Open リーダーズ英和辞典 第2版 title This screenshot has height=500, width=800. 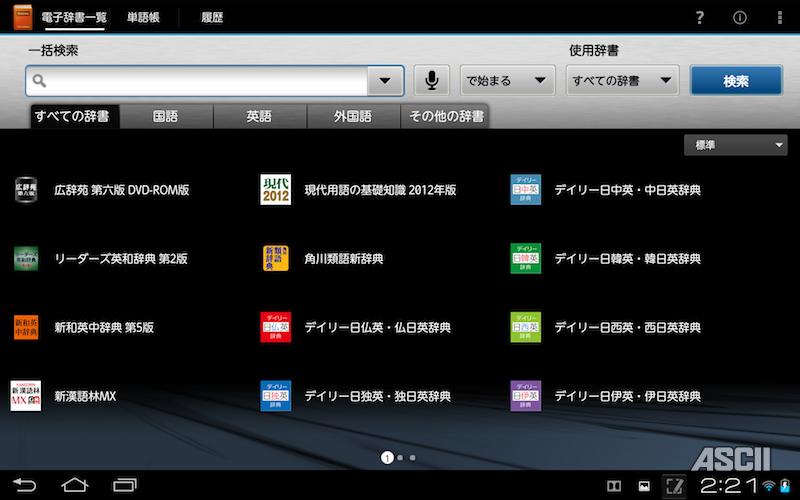[121, 259]
